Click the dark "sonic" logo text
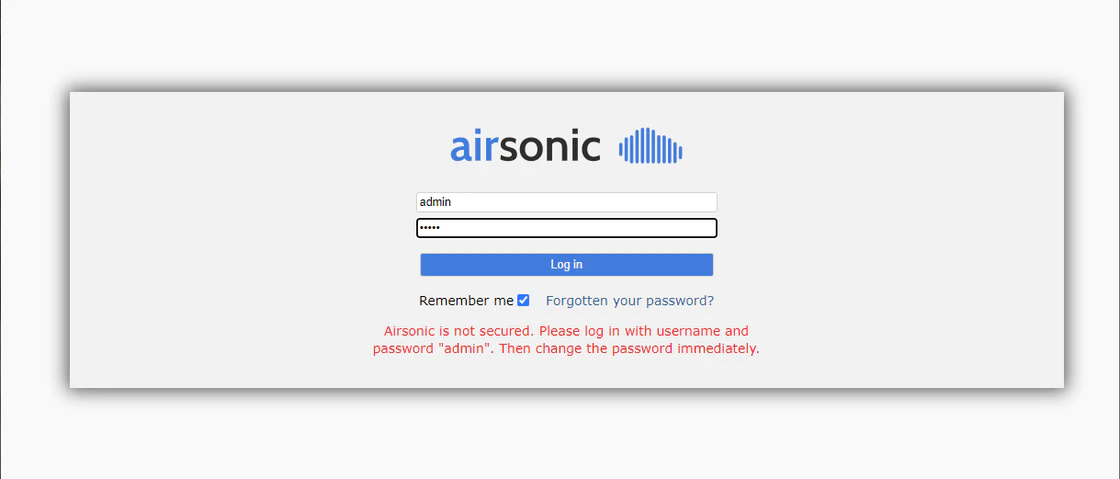Viewport: 1120px width, 479px height. pos(550,147)
